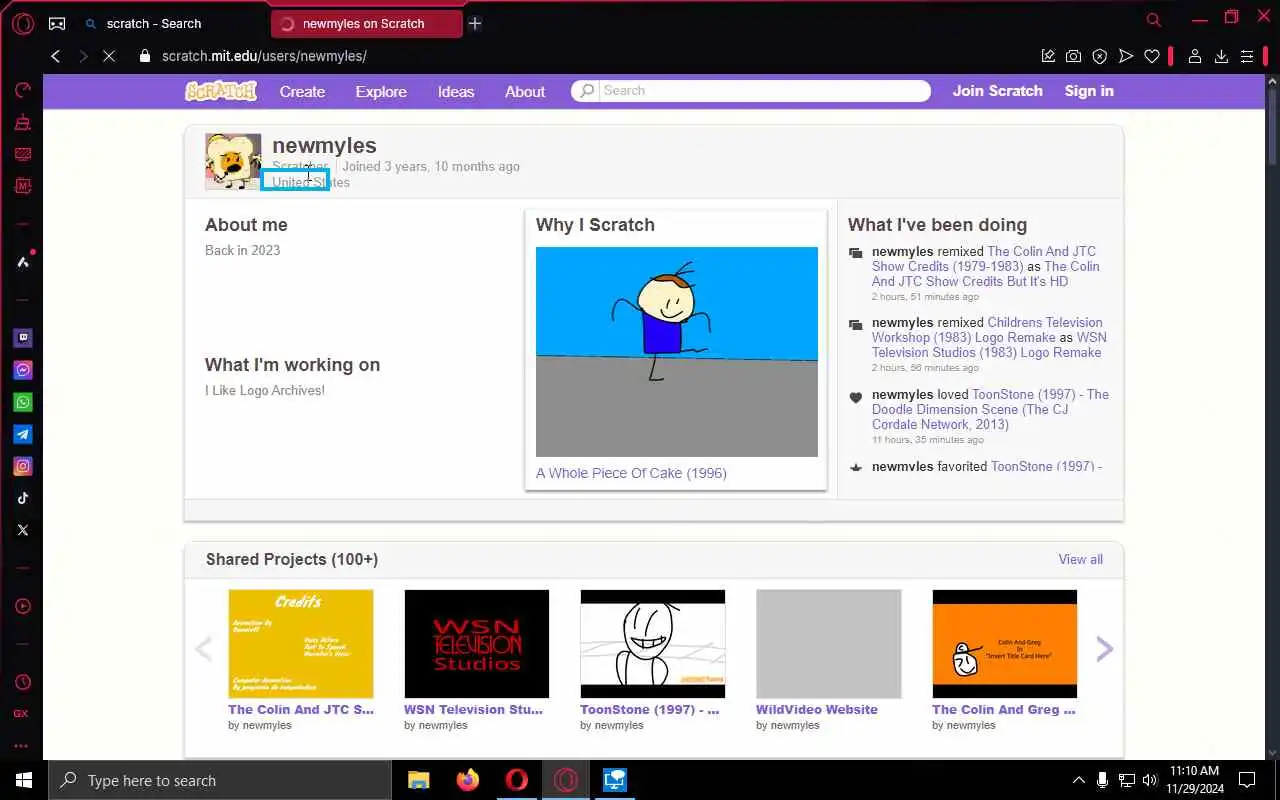Image resolution: width=1280 pixels, height=800 pixels.
Task: Open the tab search magnifier icon
Action: (1153, 19)
